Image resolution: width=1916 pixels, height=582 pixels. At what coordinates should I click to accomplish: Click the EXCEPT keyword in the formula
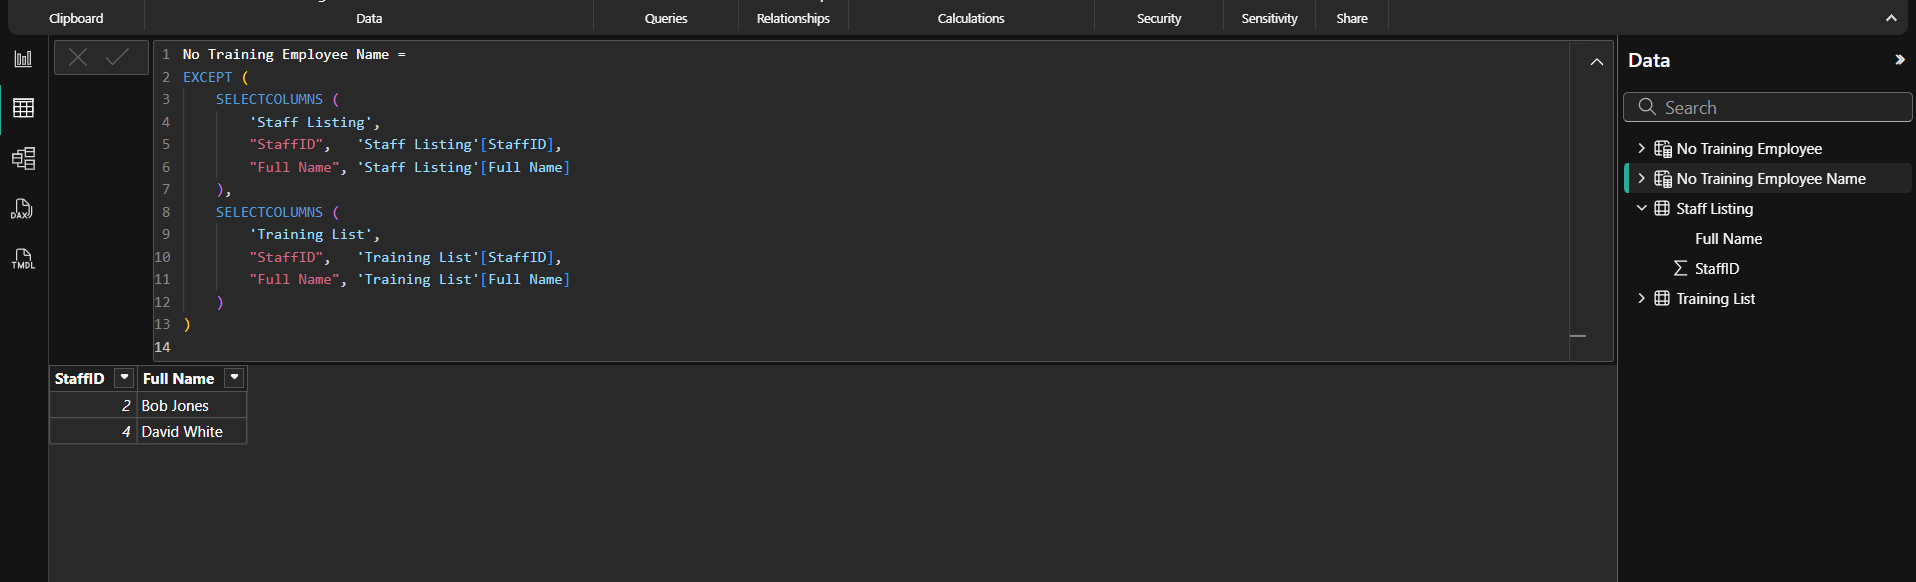click(x=207, y=77)
